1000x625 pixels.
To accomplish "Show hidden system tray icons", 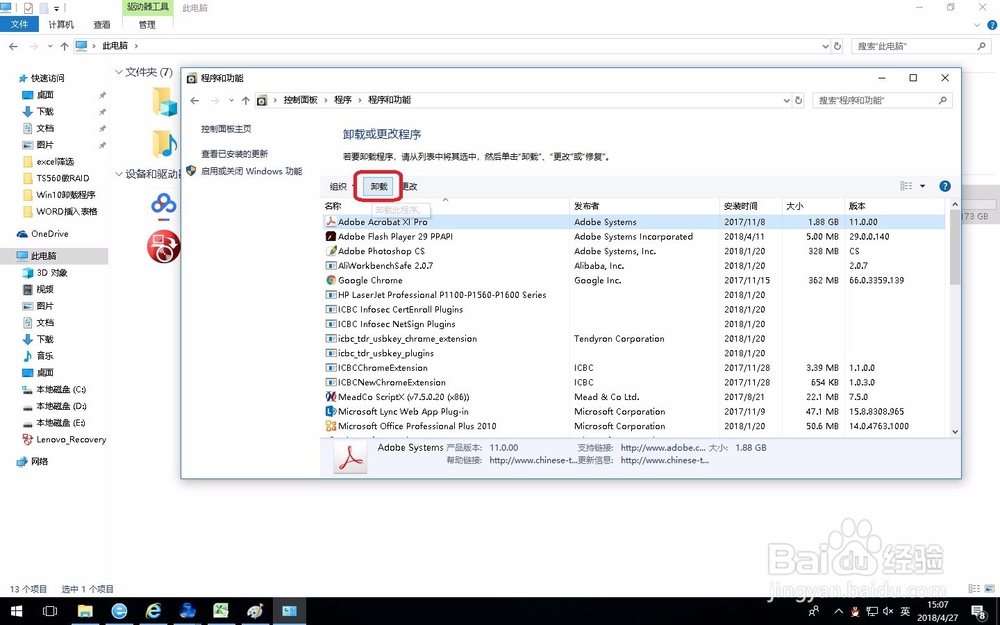I will 839,611.
